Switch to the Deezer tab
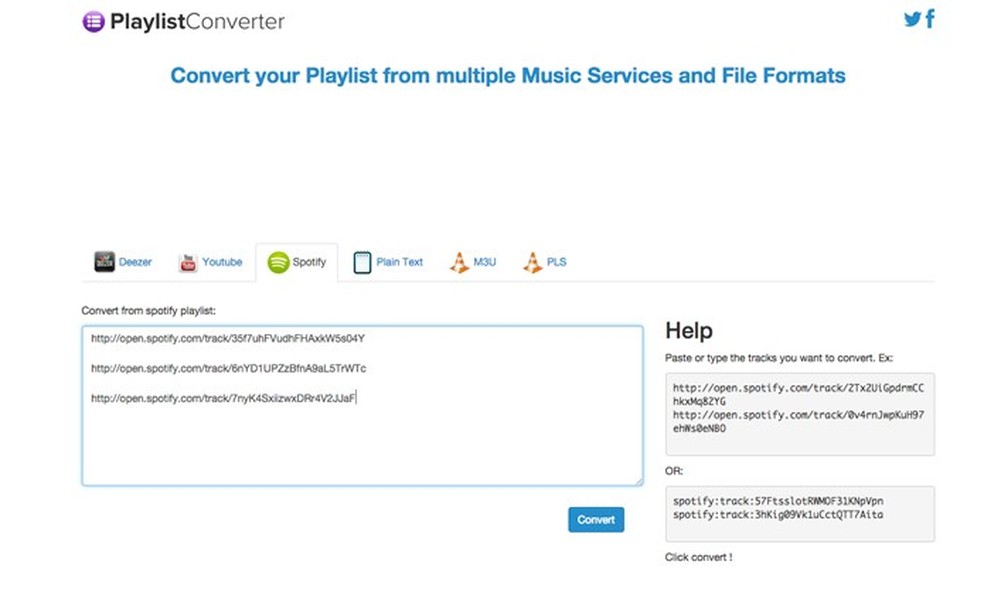 point(123,262)
